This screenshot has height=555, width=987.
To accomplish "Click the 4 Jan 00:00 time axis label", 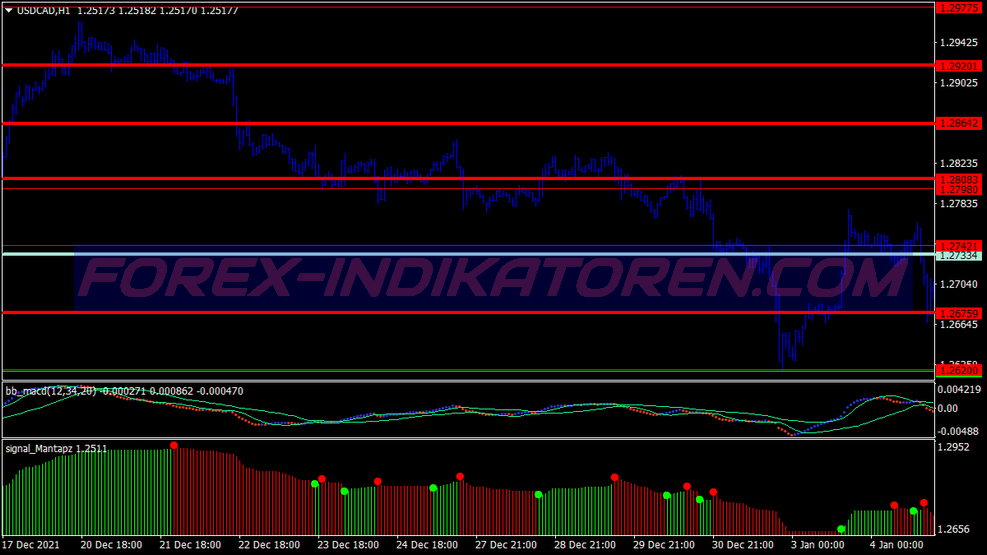I will (896, 545).
